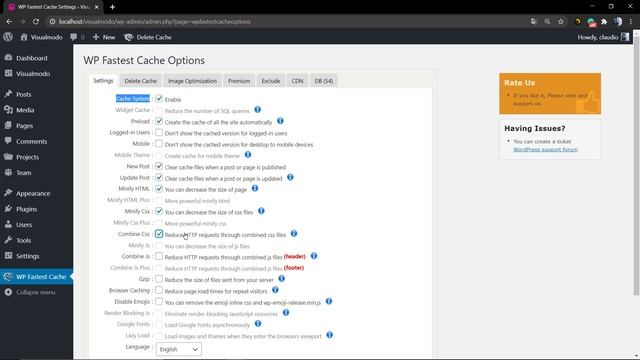
Task: Click the info icon for Widget Cache
Action: click(x=258, y=109)
